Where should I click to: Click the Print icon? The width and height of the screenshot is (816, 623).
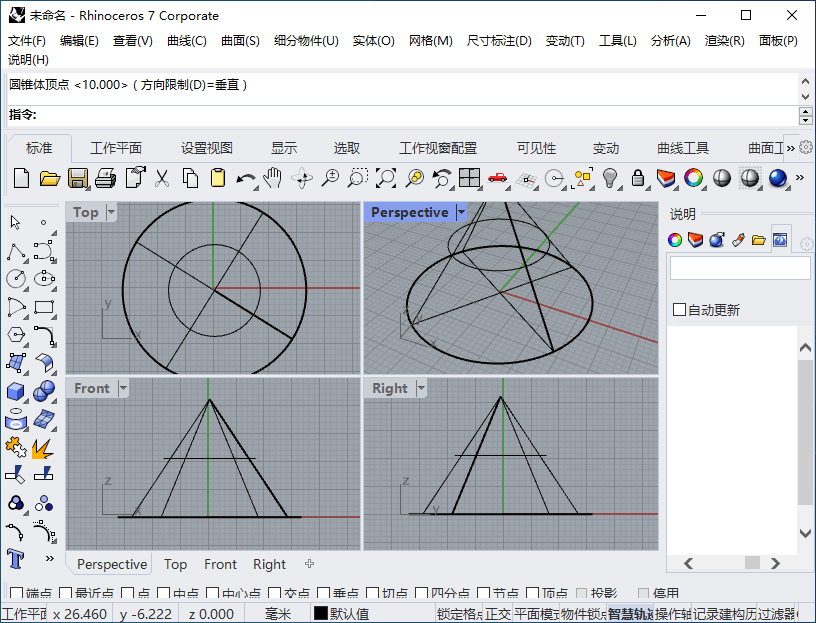(x=106, y=178)
